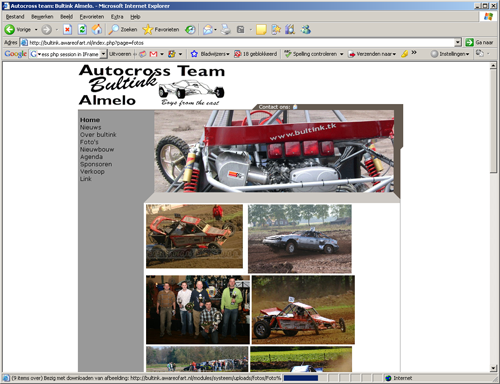This screenshot has width=500, height=384.
Task: Open the Foto's link in sidebar
Action: (89, 142)
